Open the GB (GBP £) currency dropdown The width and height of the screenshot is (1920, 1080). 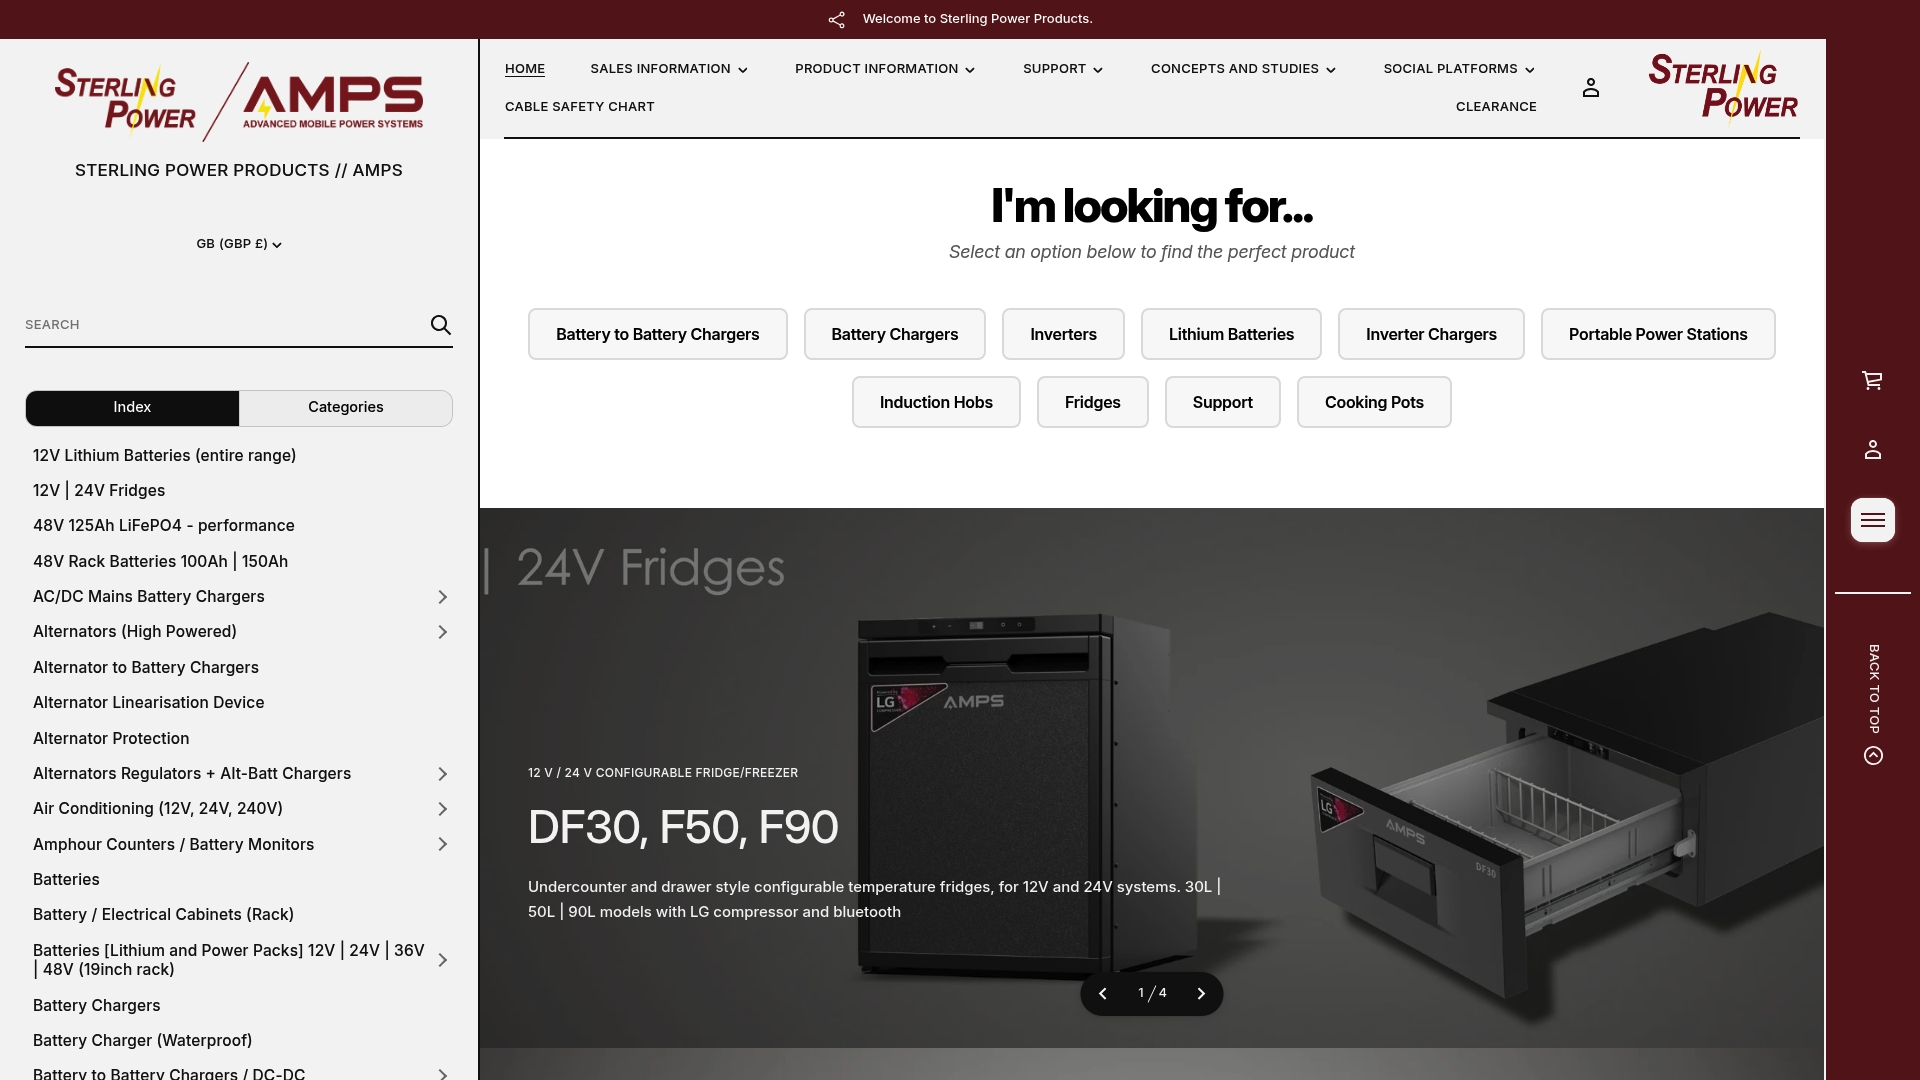tap(239, 244)
